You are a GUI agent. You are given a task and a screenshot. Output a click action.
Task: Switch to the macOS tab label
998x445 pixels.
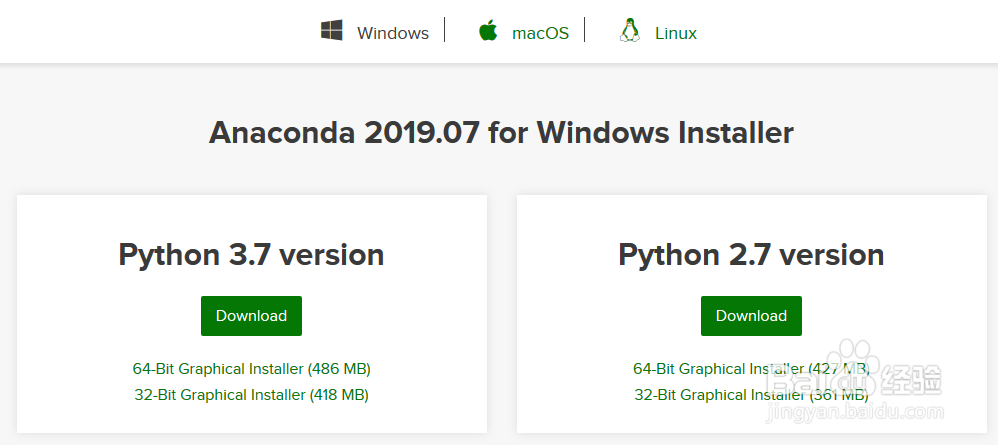pyautogui.click(x=540, y=33)
